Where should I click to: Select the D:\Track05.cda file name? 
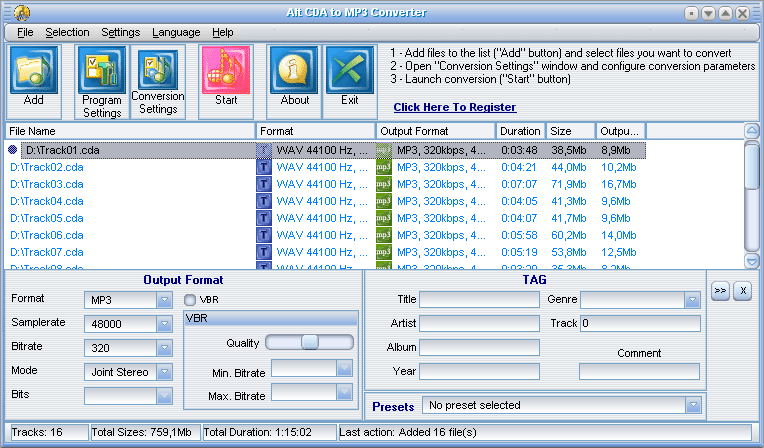click(47, 218)
